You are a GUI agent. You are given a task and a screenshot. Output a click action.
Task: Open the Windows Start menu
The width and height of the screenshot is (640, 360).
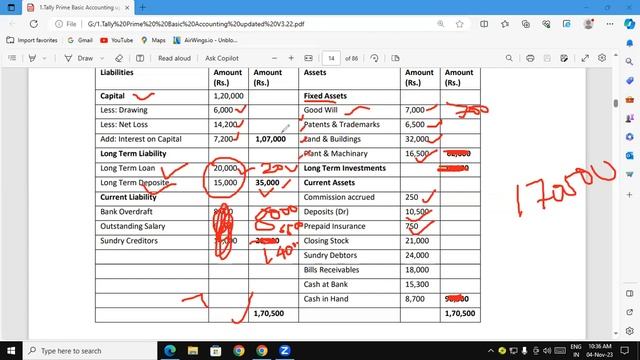(11, 351)
